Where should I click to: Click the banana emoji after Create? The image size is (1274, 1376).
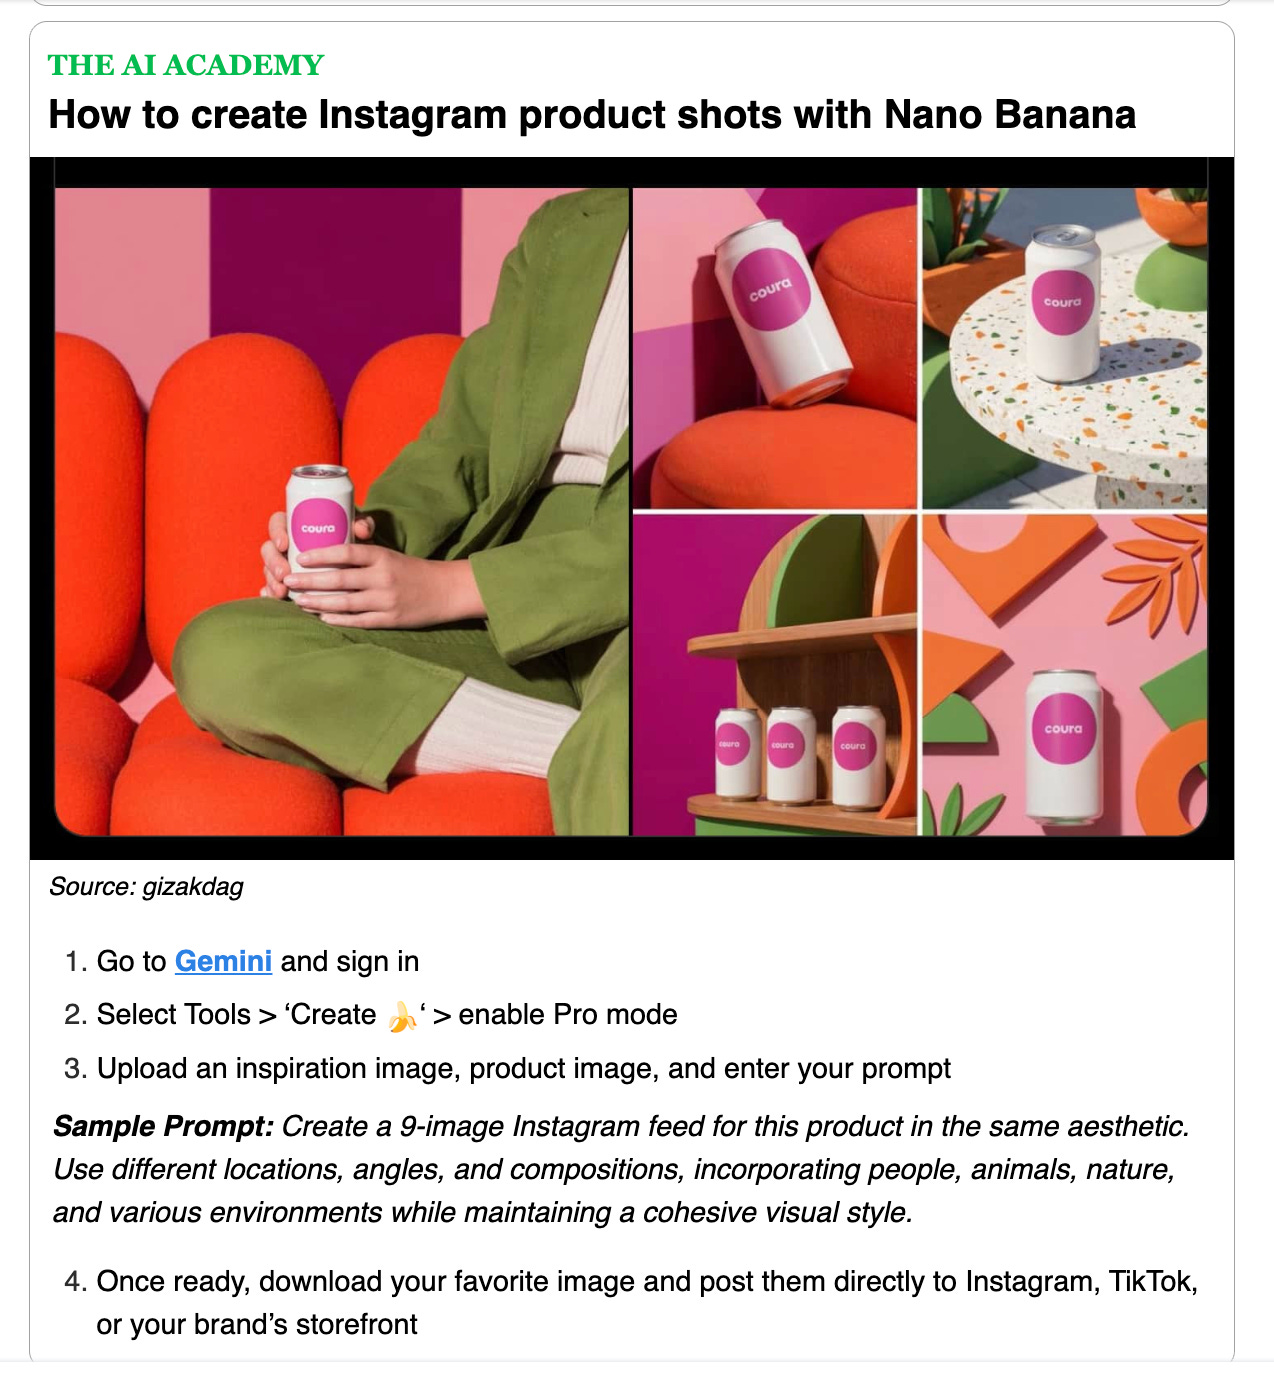(x=402, y=1015)
